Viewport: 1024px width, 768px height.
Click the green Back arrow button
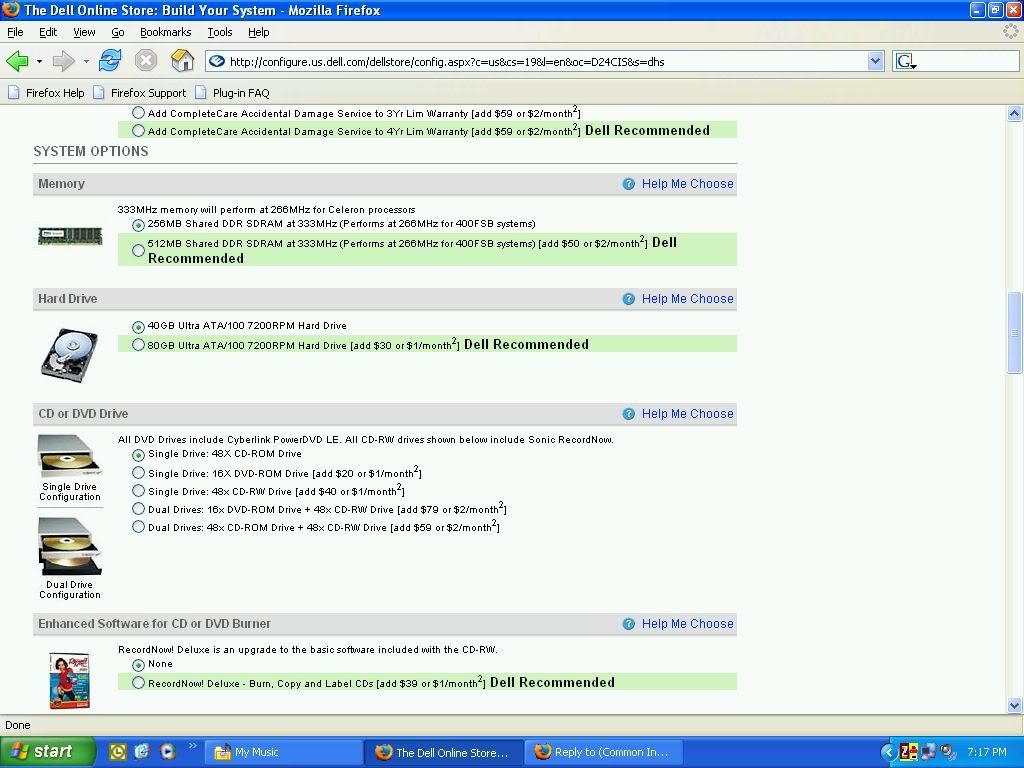pos(18,61)
